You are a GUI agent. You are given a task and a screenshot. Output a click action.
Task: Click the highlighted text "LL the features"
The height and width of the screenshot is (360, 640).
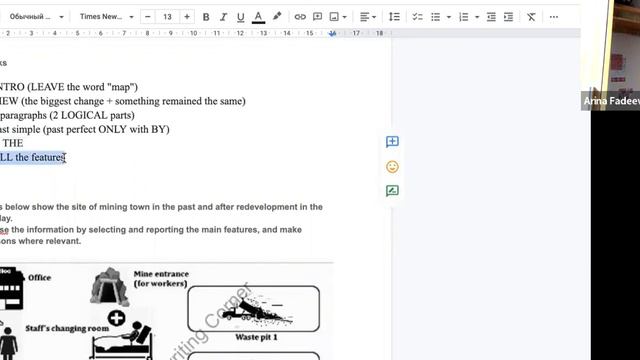click(32, 157)
